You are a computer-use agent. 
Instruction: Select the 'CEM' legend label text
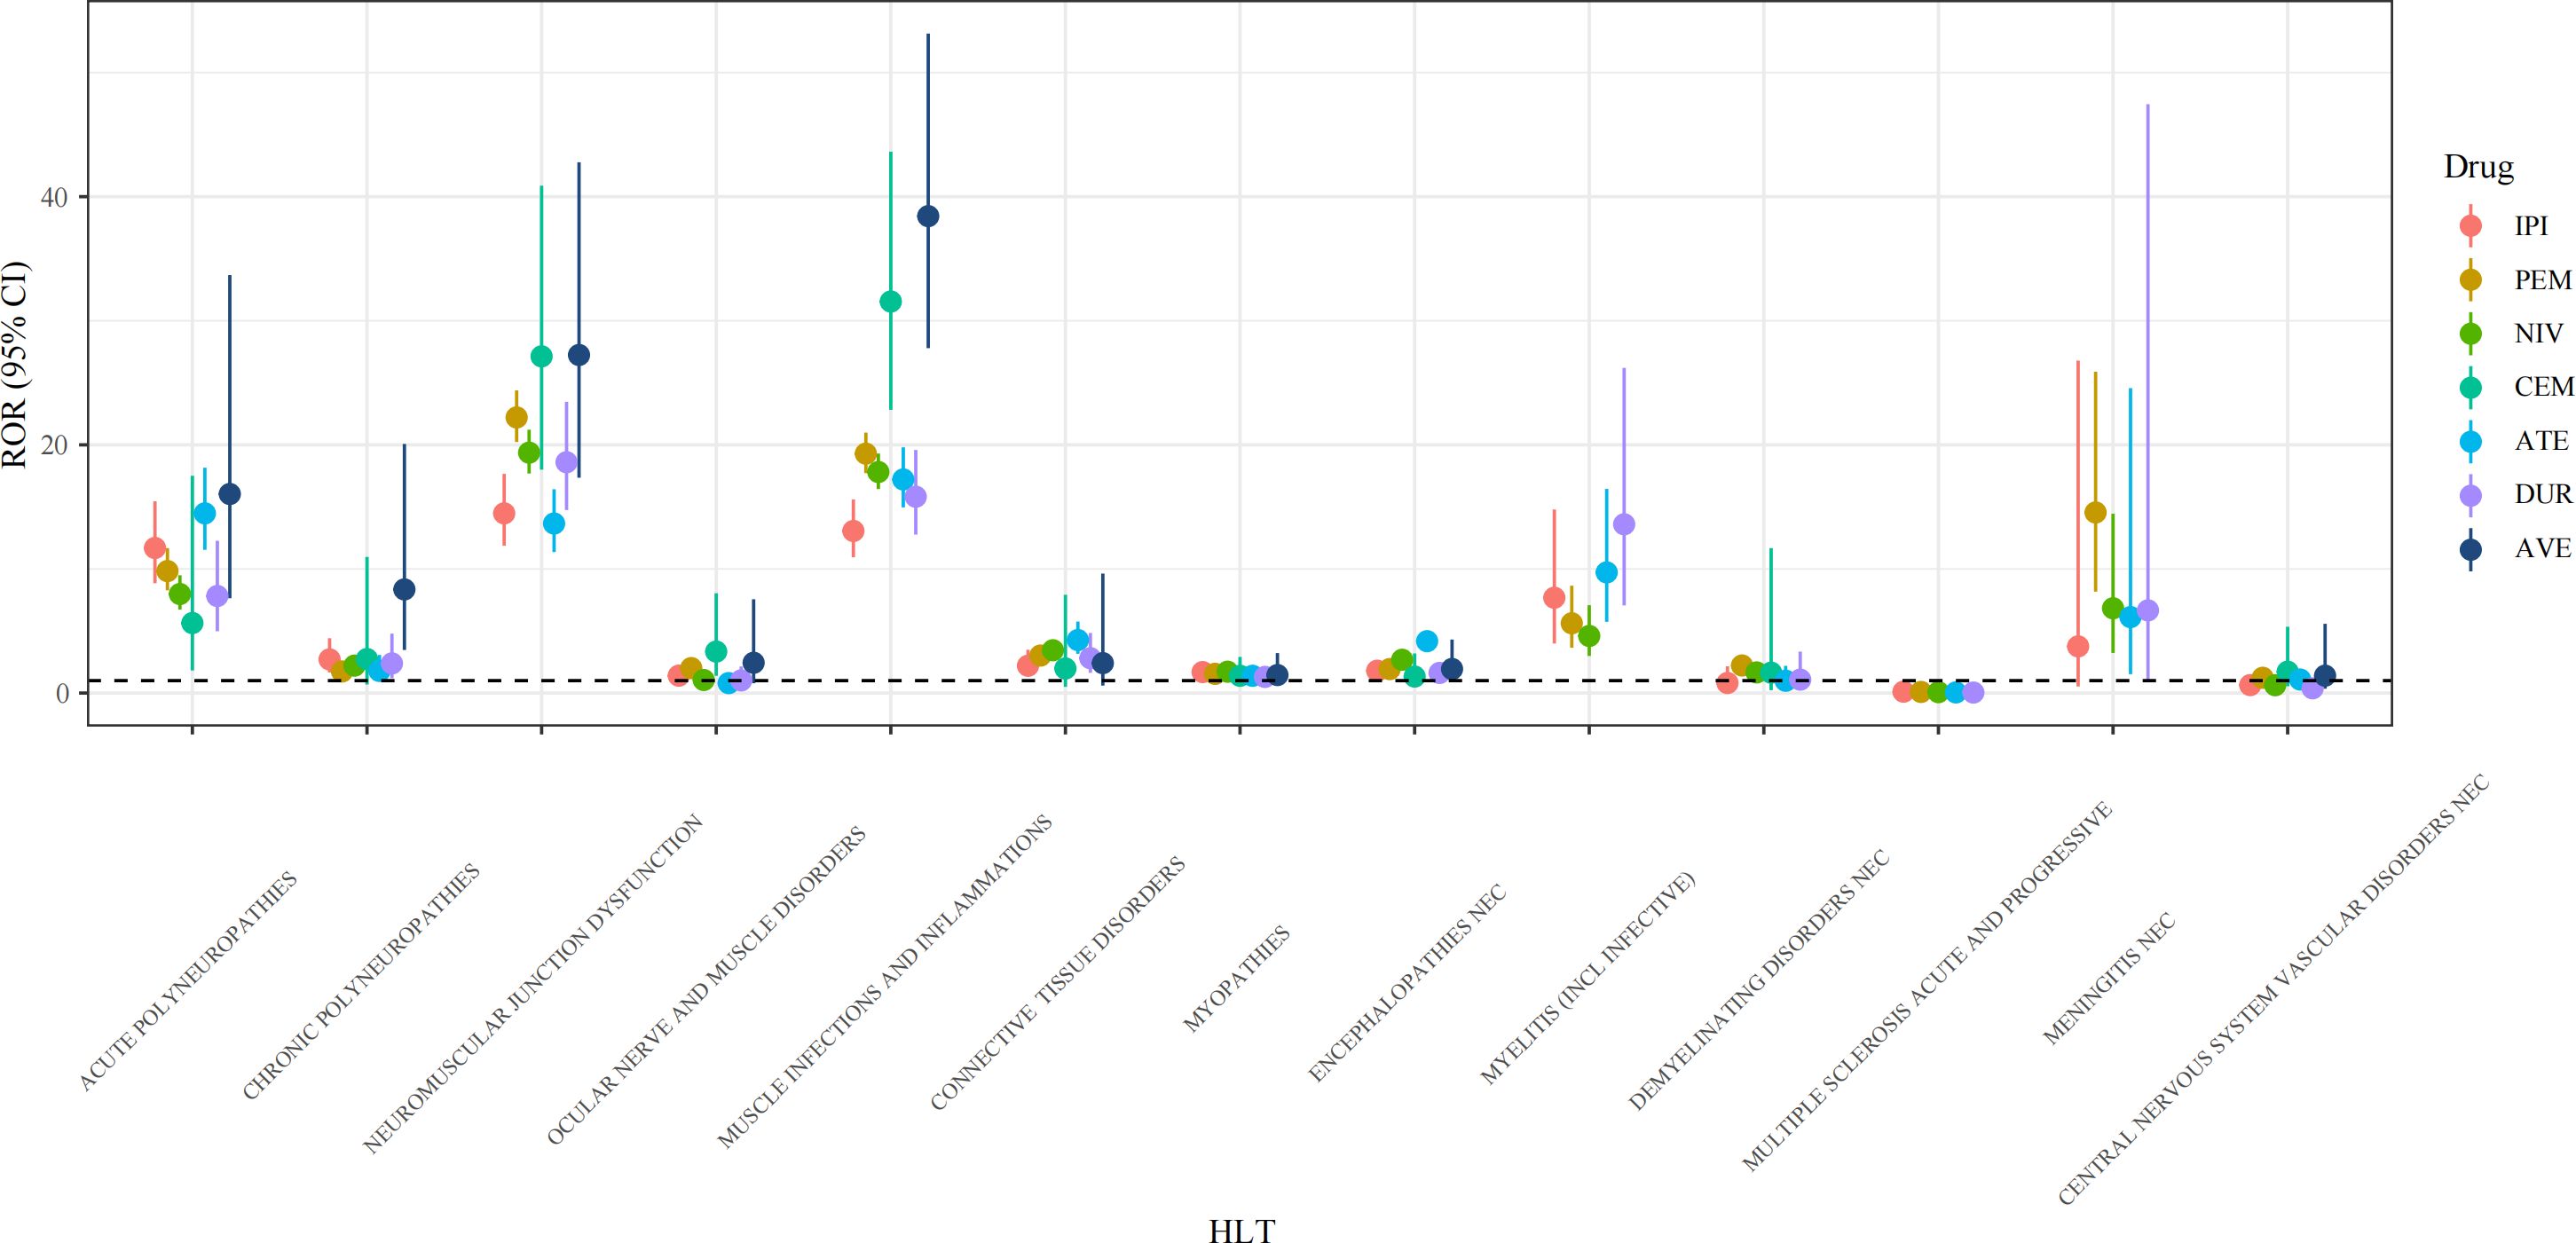(2544, 387)
